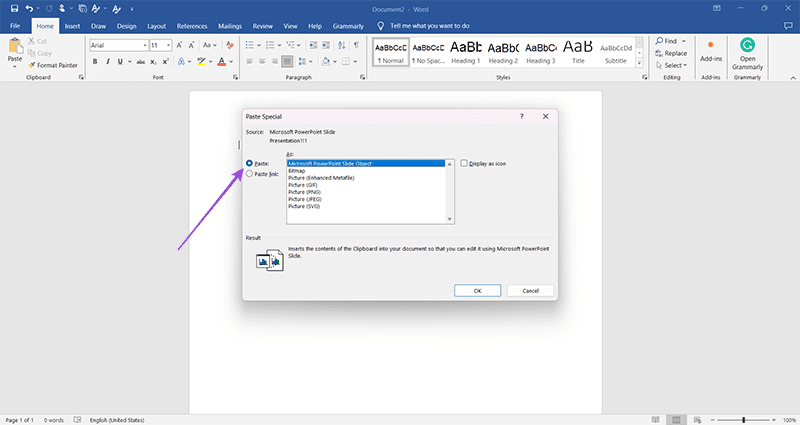Select Microsoft PowerPoint Slide Object in list
This screenshot has width=800, height=425.
point(366,163)
